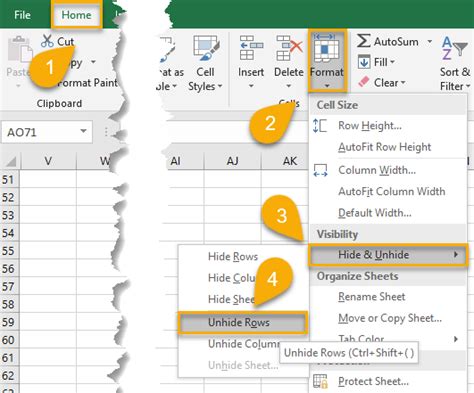474x393 pixels.
Task: Open the Delete dropdown arrow
Action: click(x=289, y=86)
